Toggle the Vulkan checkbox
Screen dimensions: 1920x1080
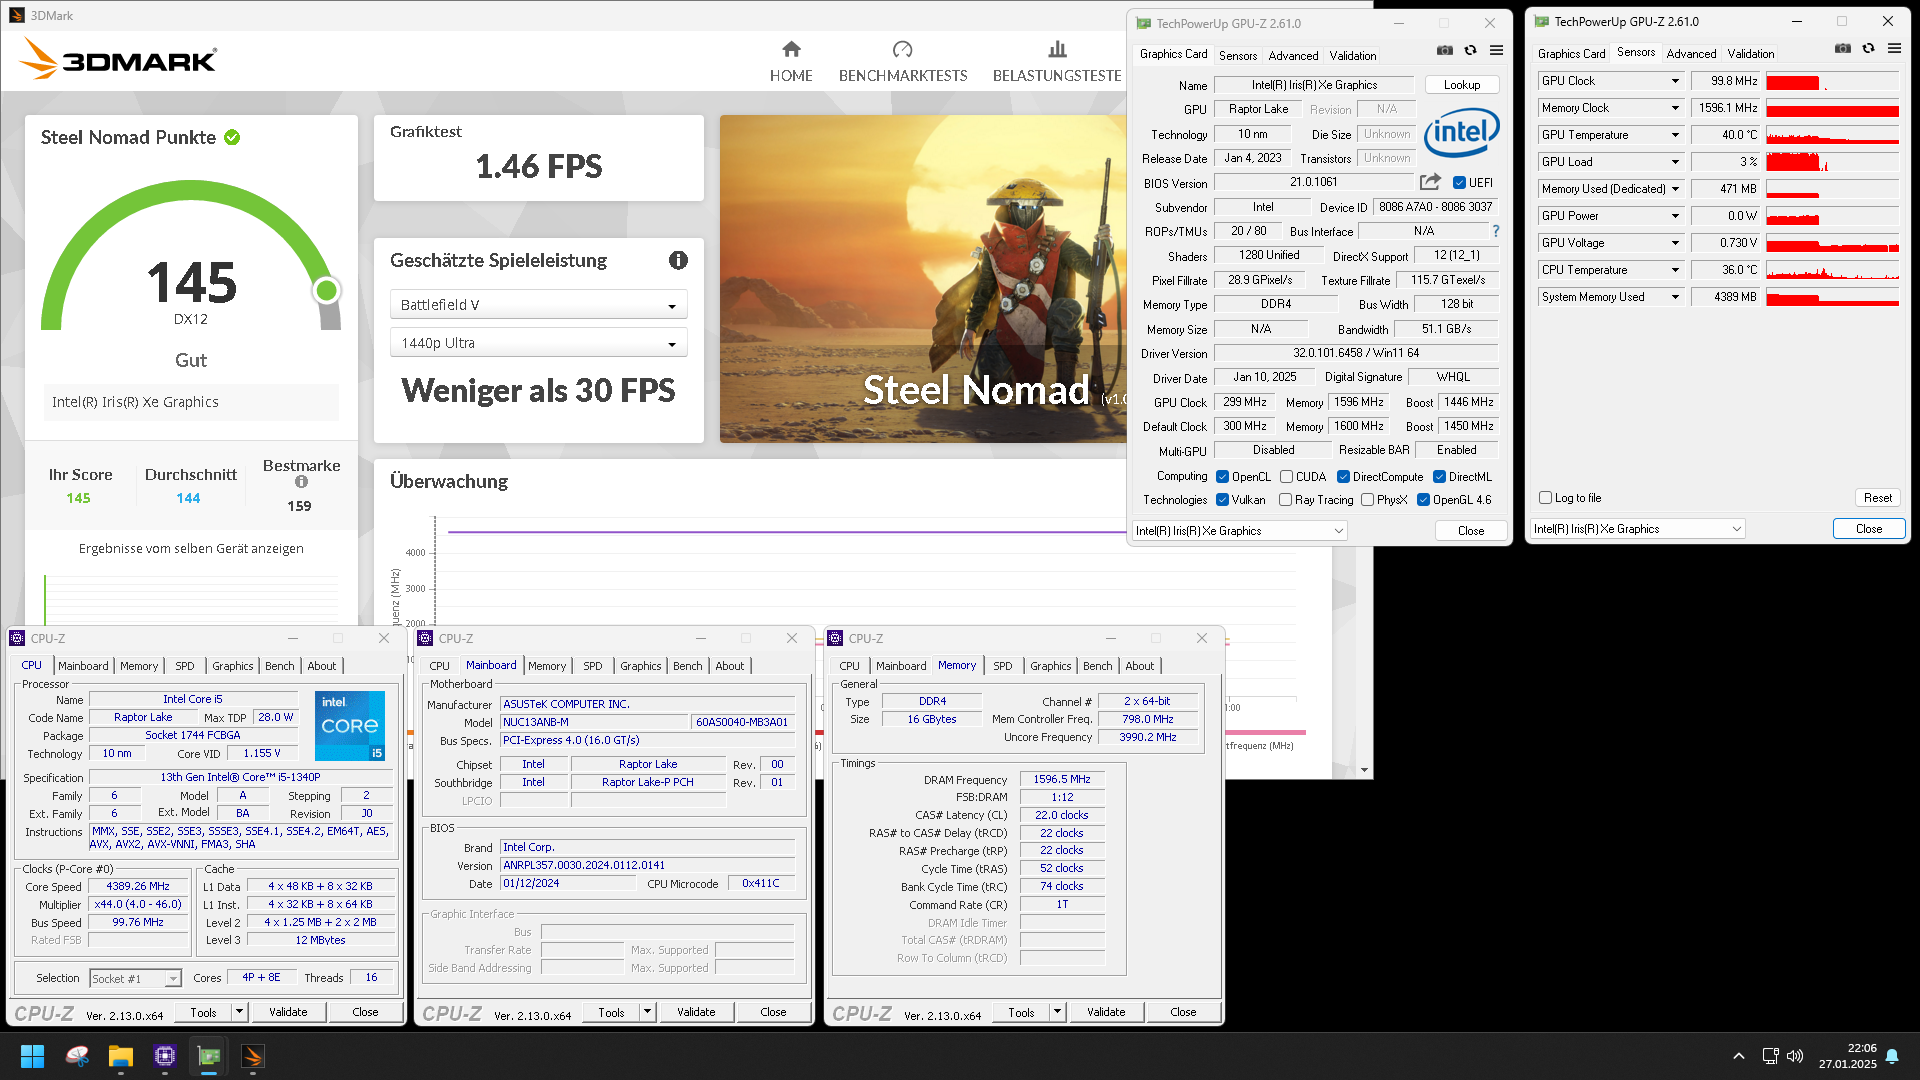pos(1222,500)
